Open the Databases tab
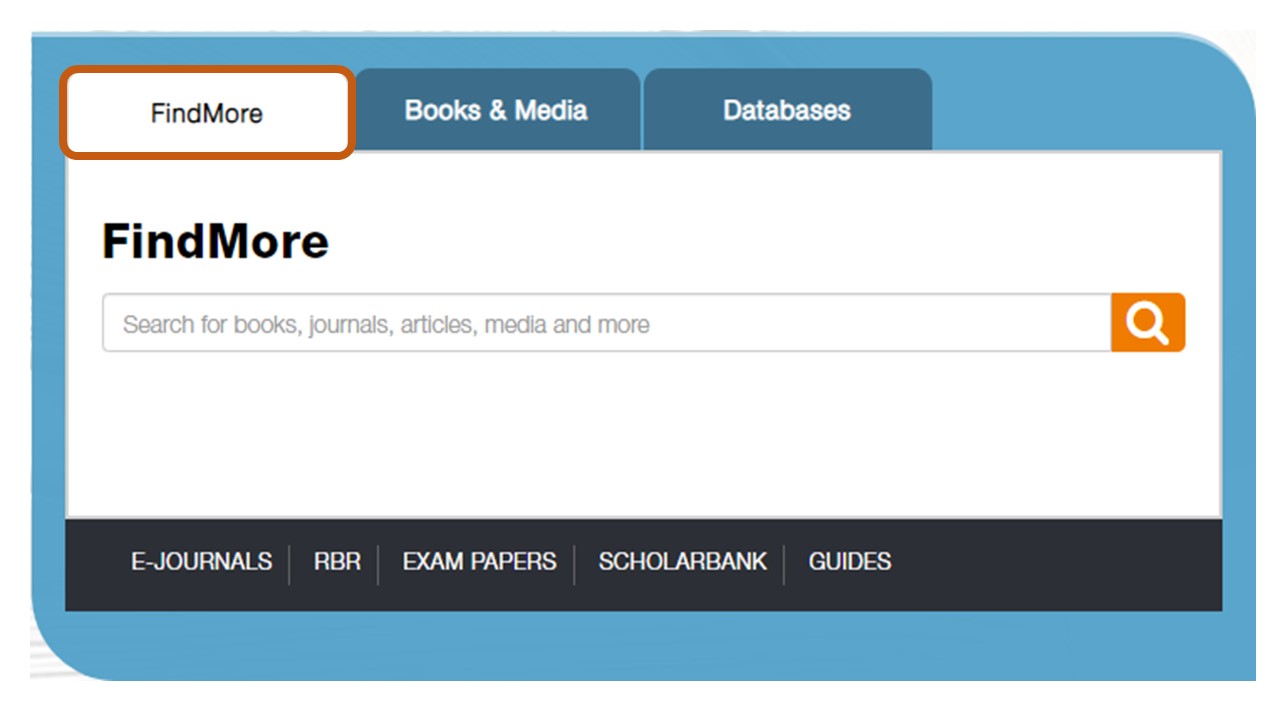The width and height of the screenshot is (1280, 720). 785,110
